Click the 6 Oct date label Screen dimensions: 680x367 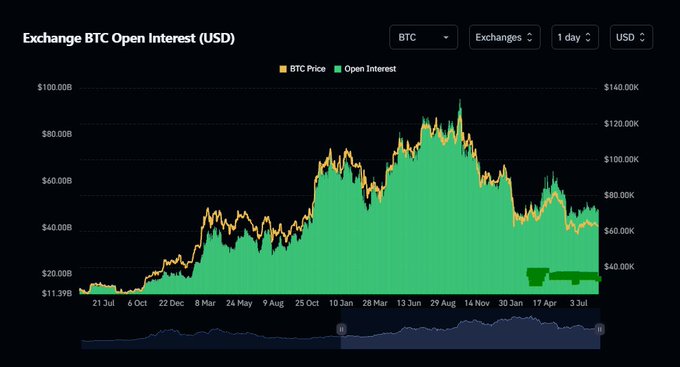coord(137,303)
